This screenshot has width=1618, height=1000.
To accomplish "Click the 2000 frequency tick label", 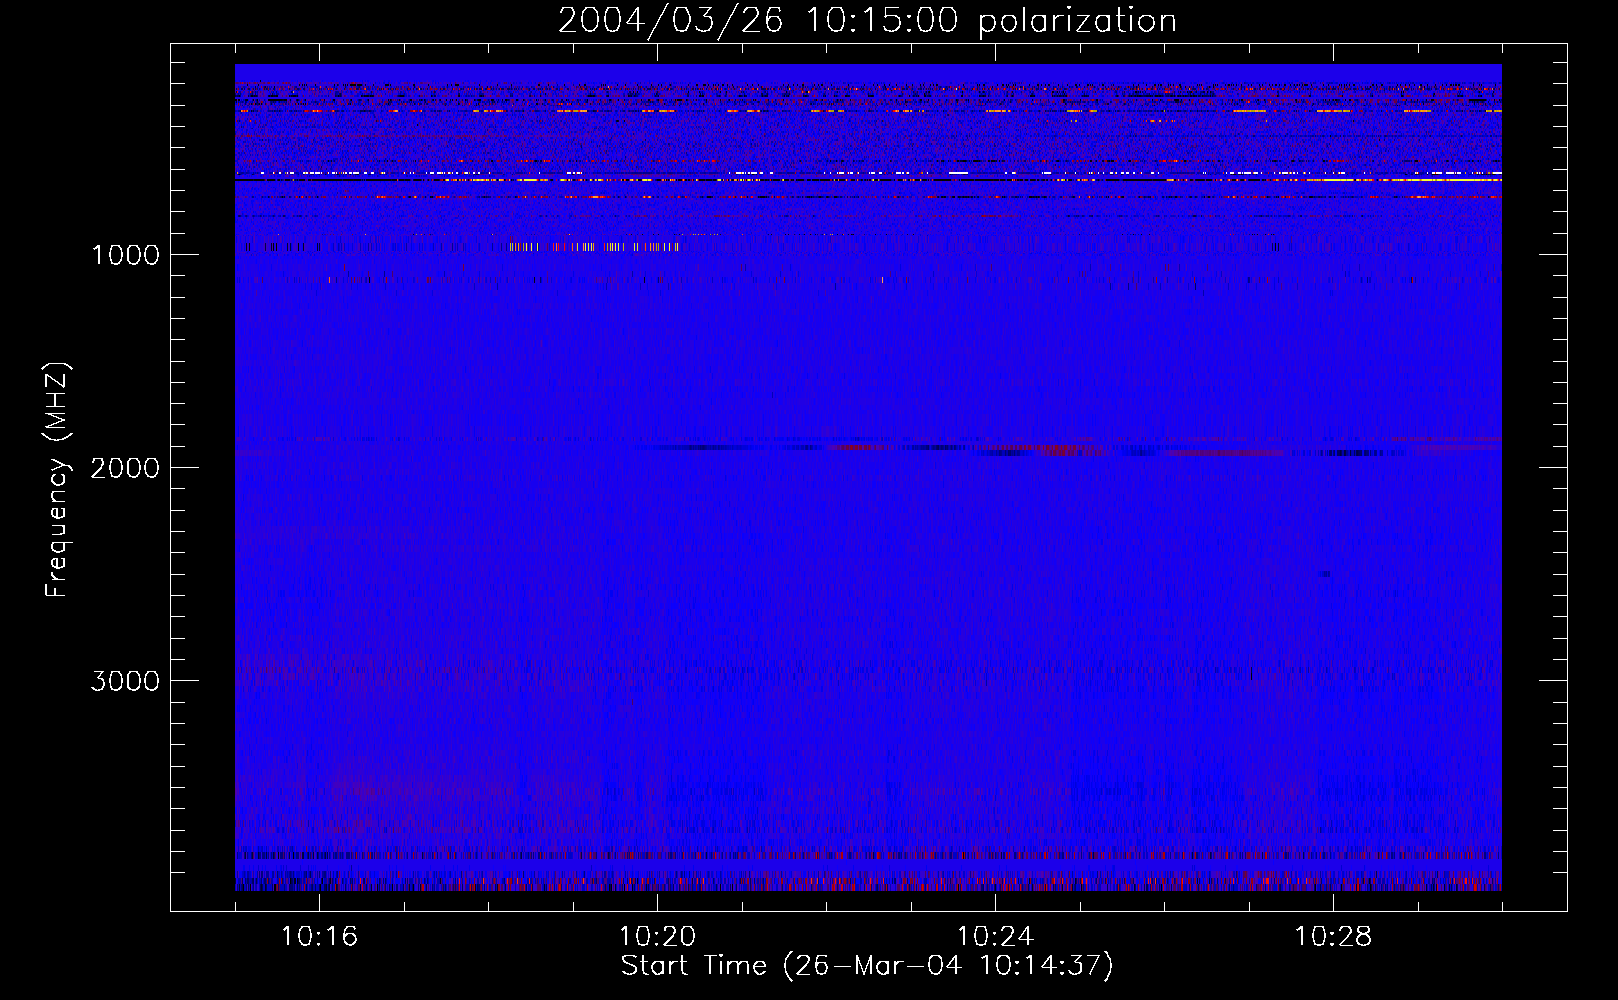I will click(x=125, y=468).
